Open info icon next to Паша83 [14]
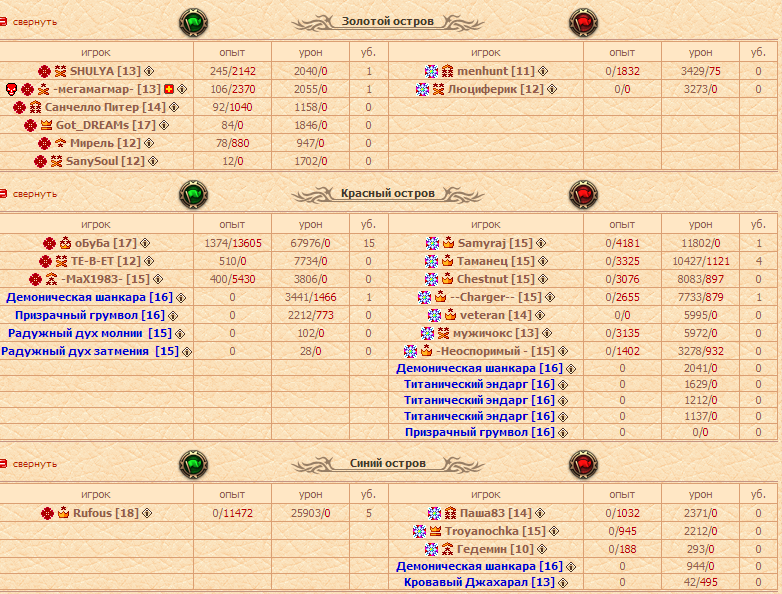This screenshot has width=782, height=594. 540,513
